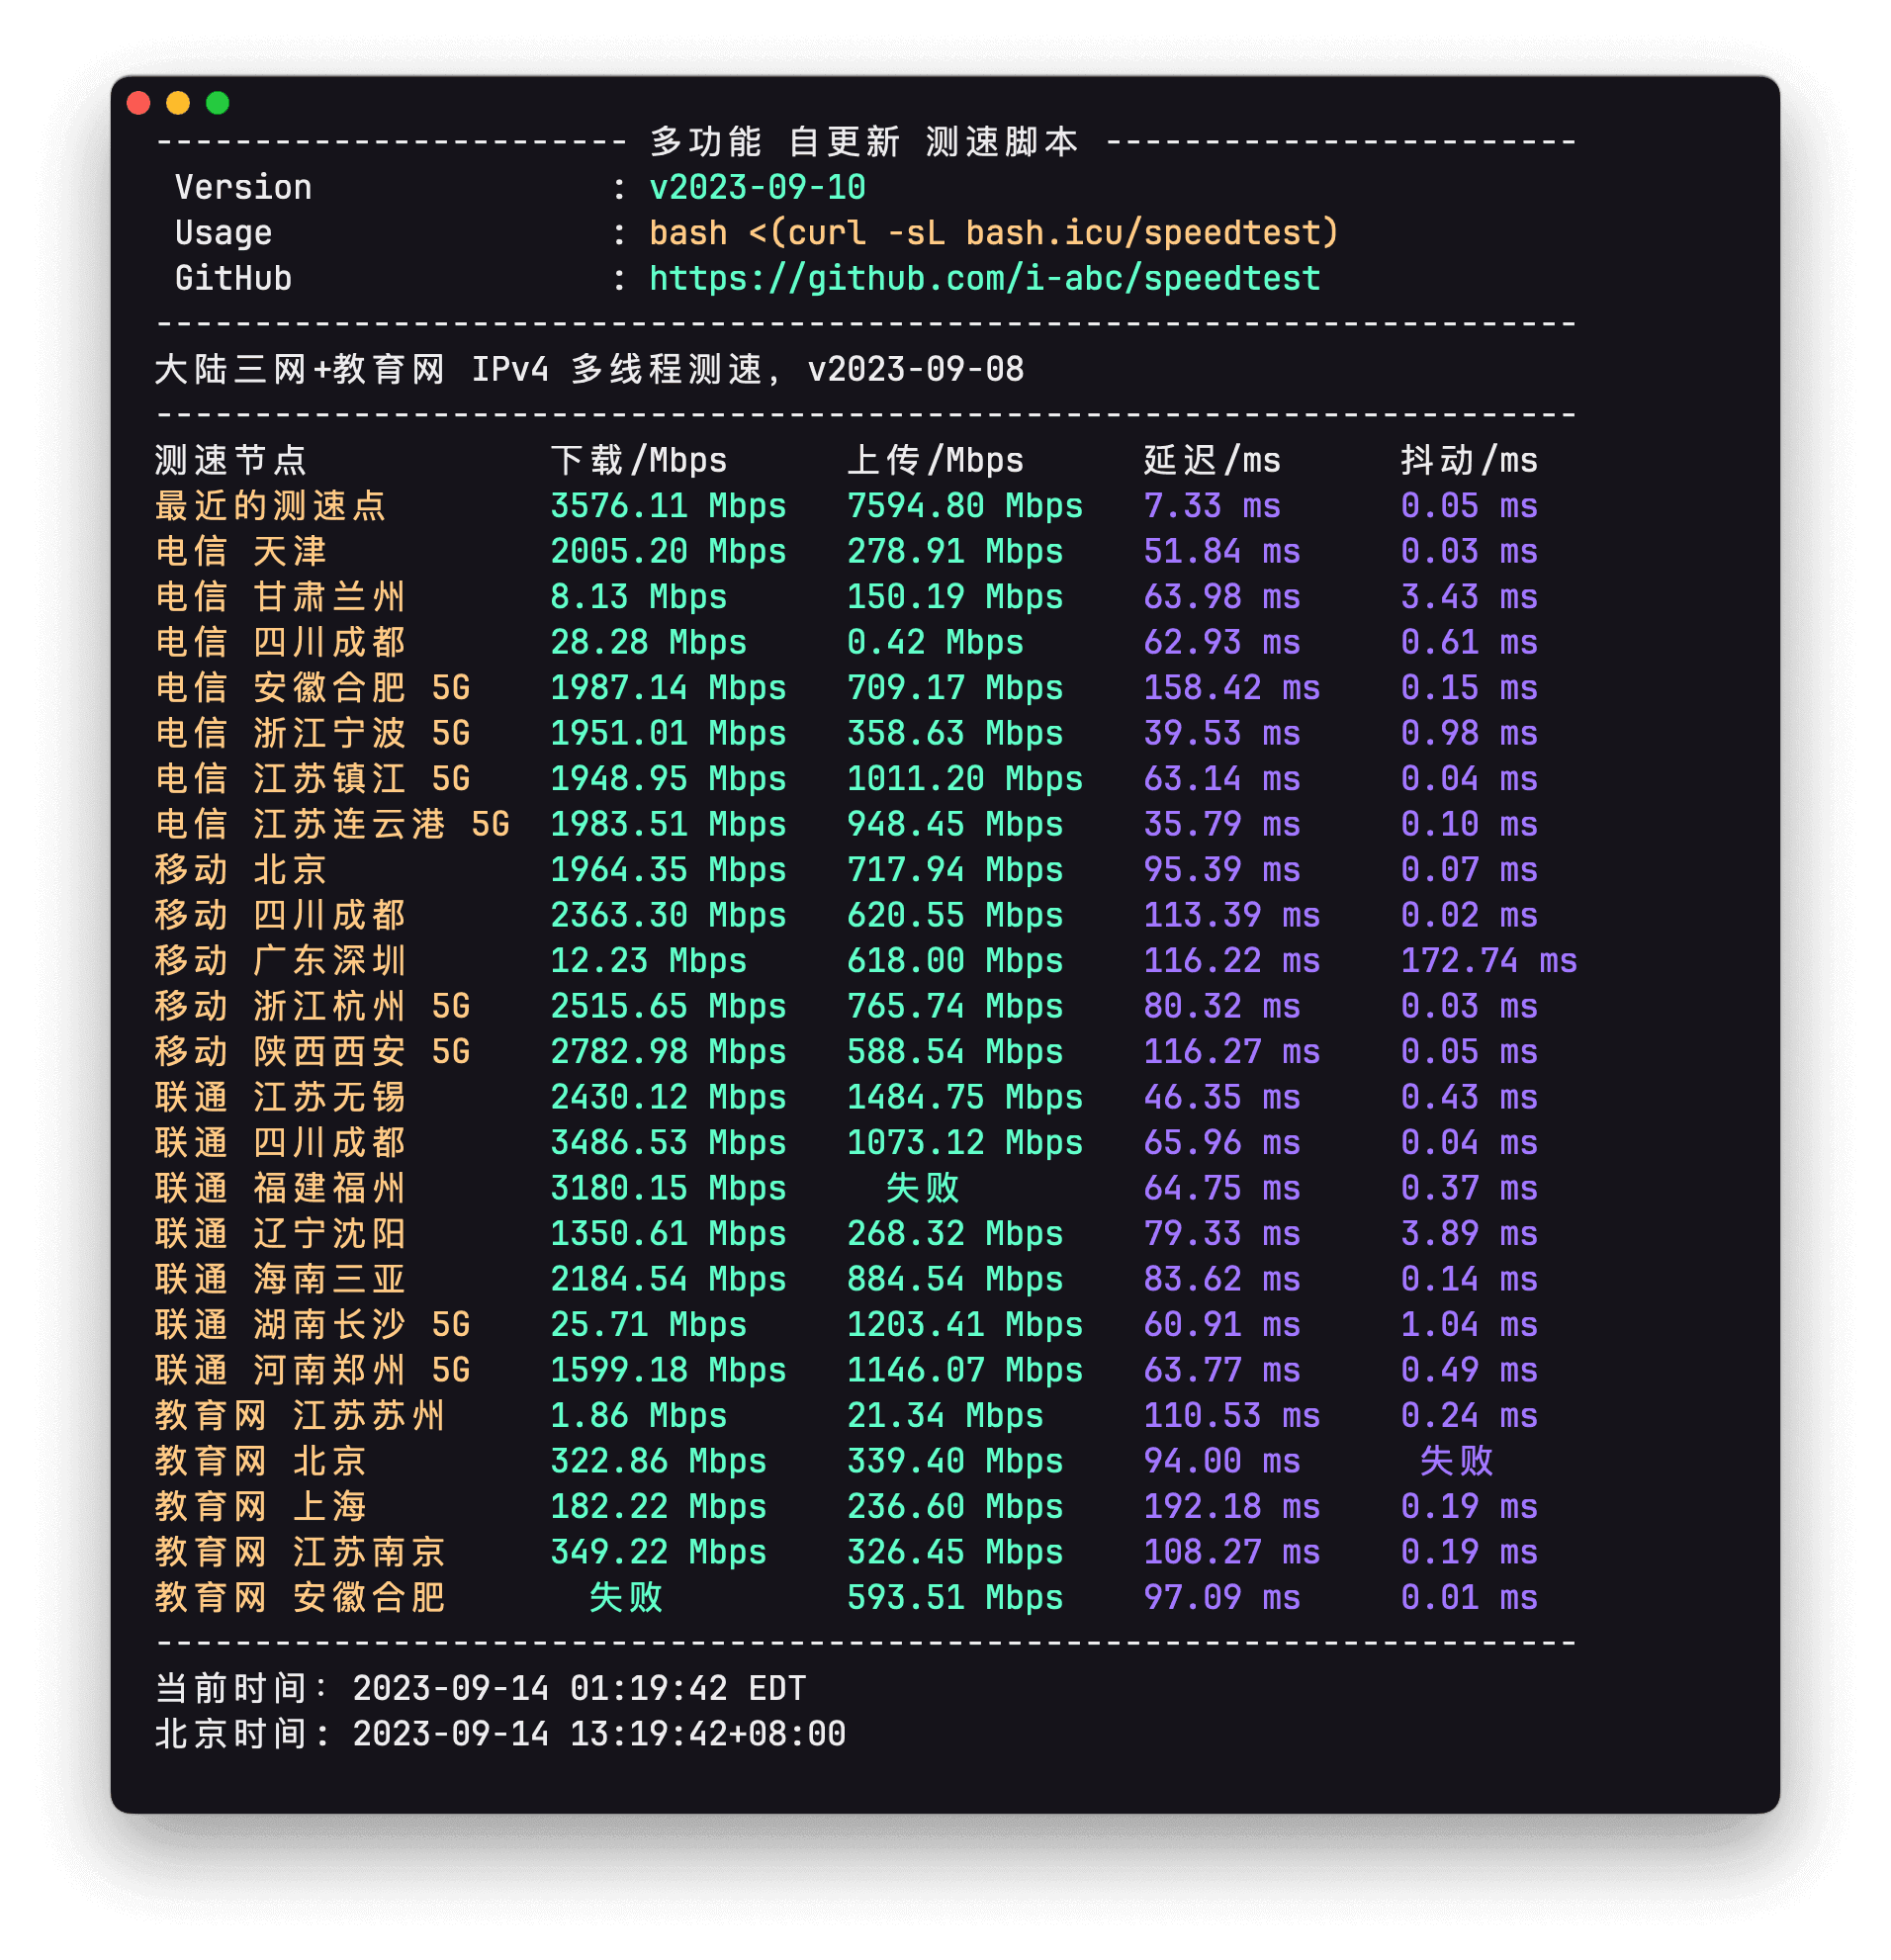Select the 联通 河南郑州 5G node
1891x1960 pixels.
pos(313,1370)
